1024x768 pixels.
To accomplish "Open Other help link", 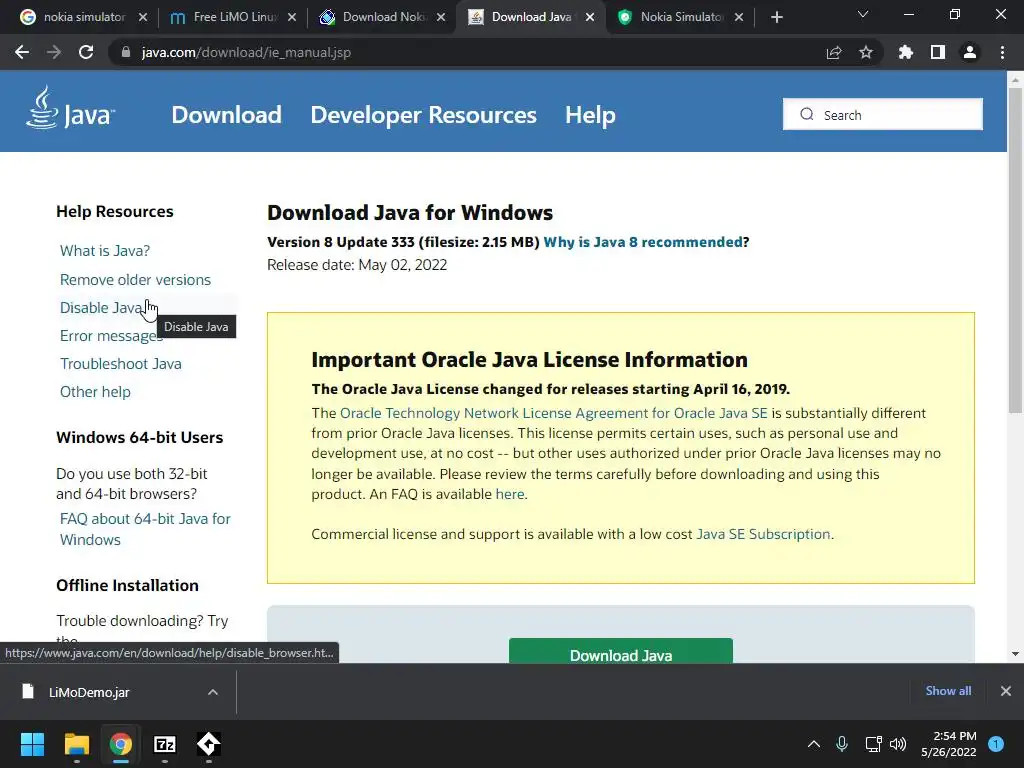I will pos(95,392).
